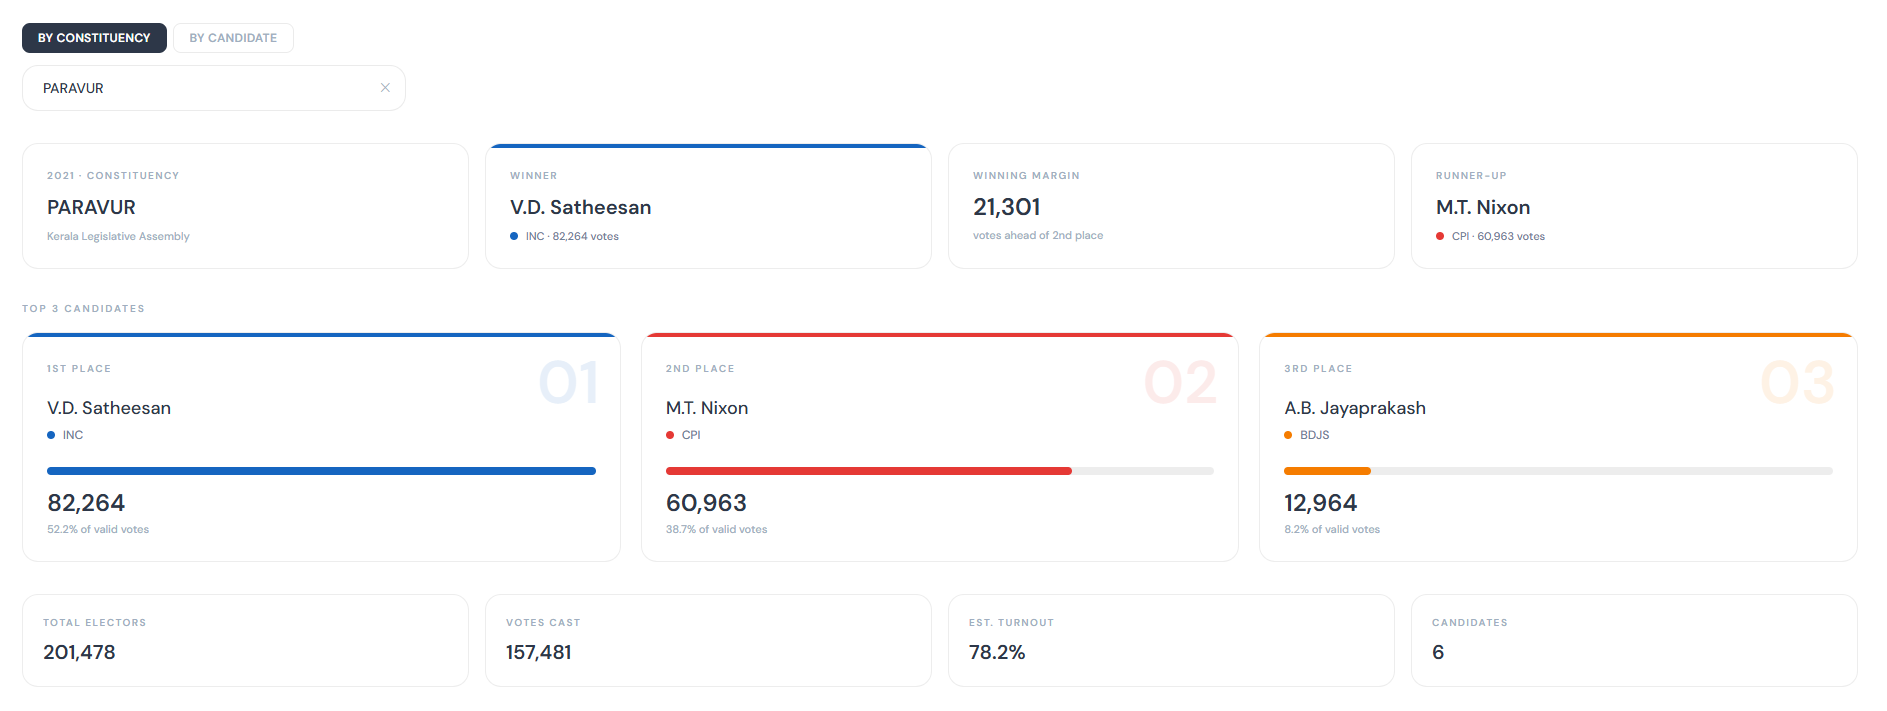Clear the PARAVUR search field
The width and height of the screenshot is (1887, 711).
tap(385, 88)
